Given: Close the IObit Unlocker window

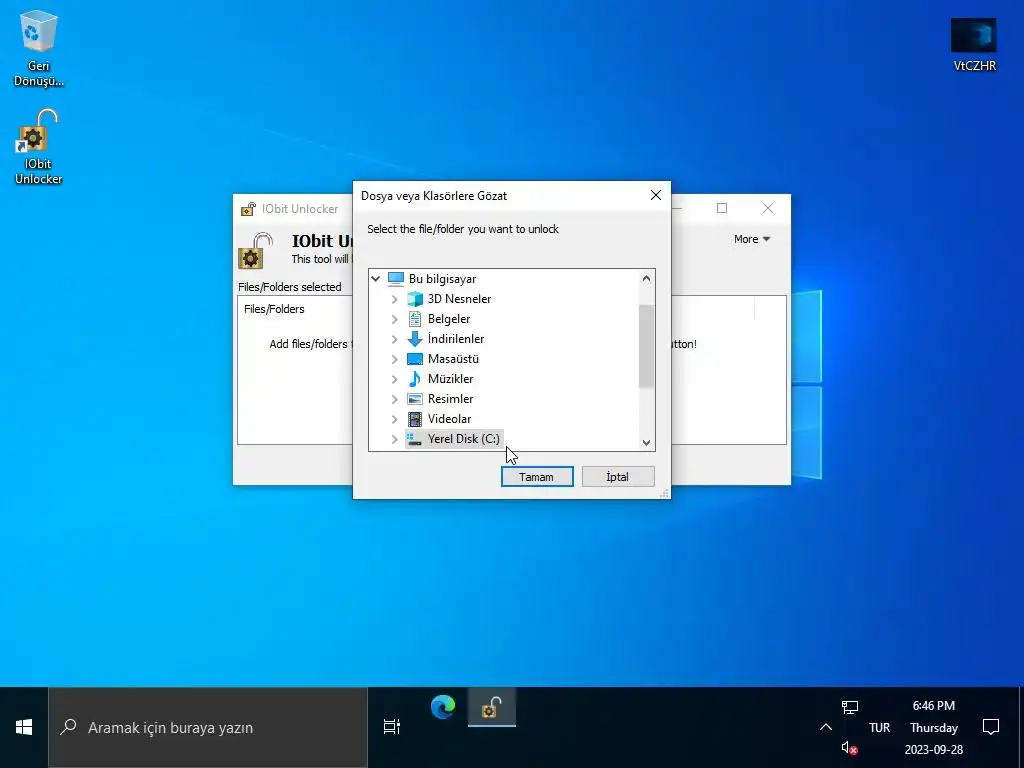Looking at the screenshot, I should 768,208.
